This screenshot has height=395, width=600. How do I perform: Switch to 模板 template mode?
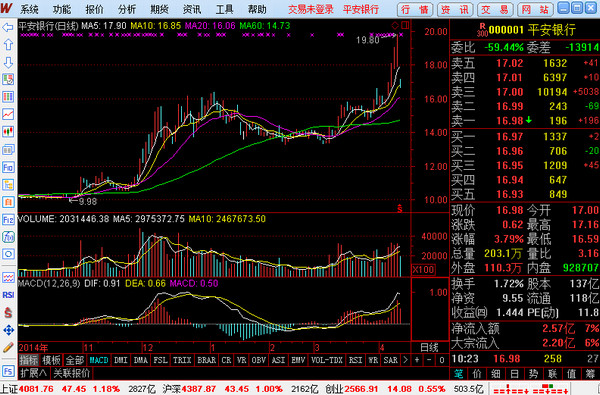tap(51, 360)
